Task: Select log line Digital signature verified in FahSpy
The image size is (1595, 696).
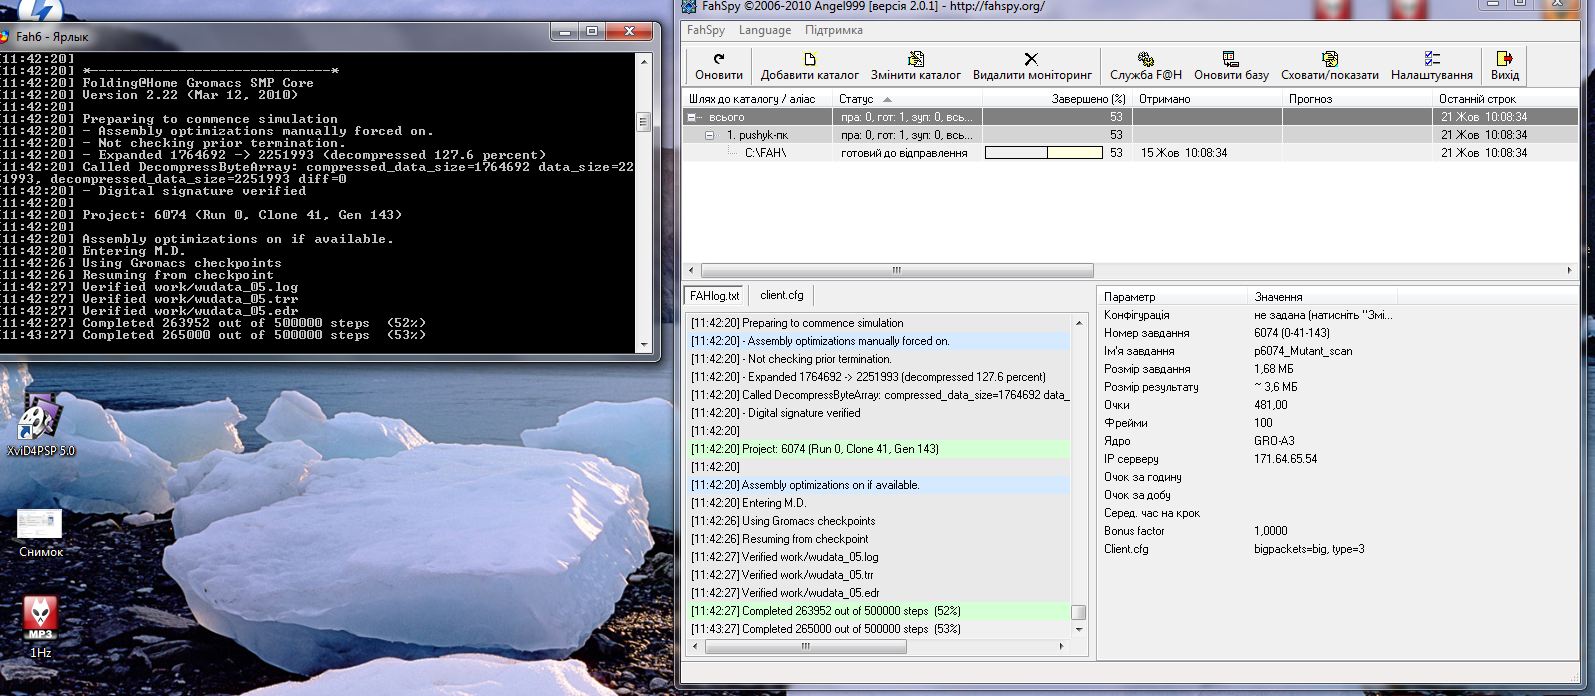Action: point(879,413)
